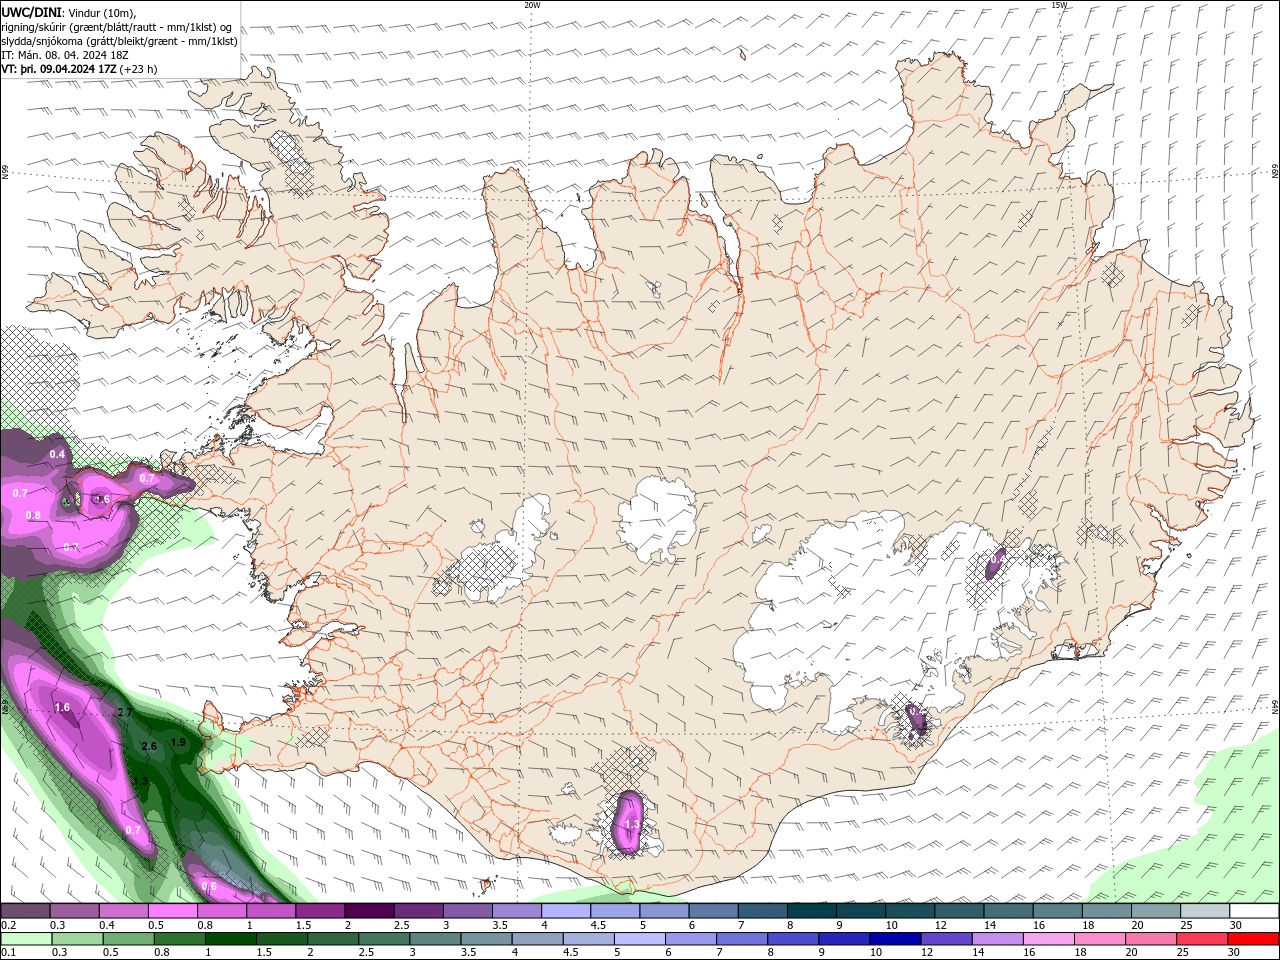Click the darkest purple 2–2.5 swatch, upper color bar
The width and height of the screenshot is (1280, 960).
pos(370,911)
